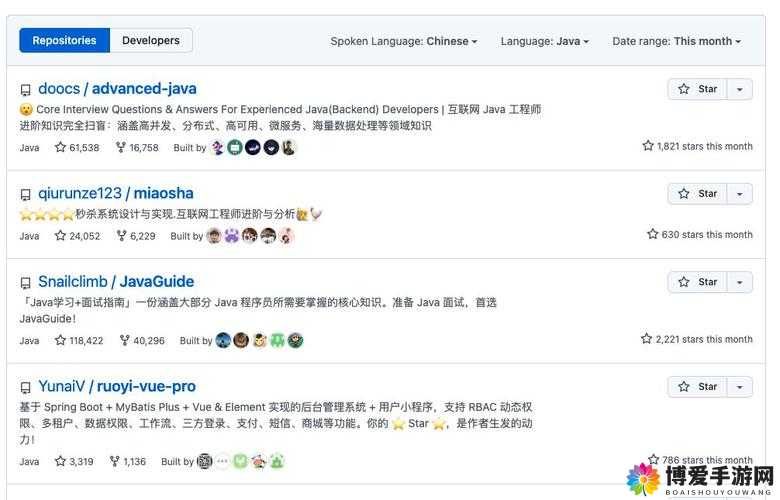Open last contributor avatar of miaosha

point(286,236)
